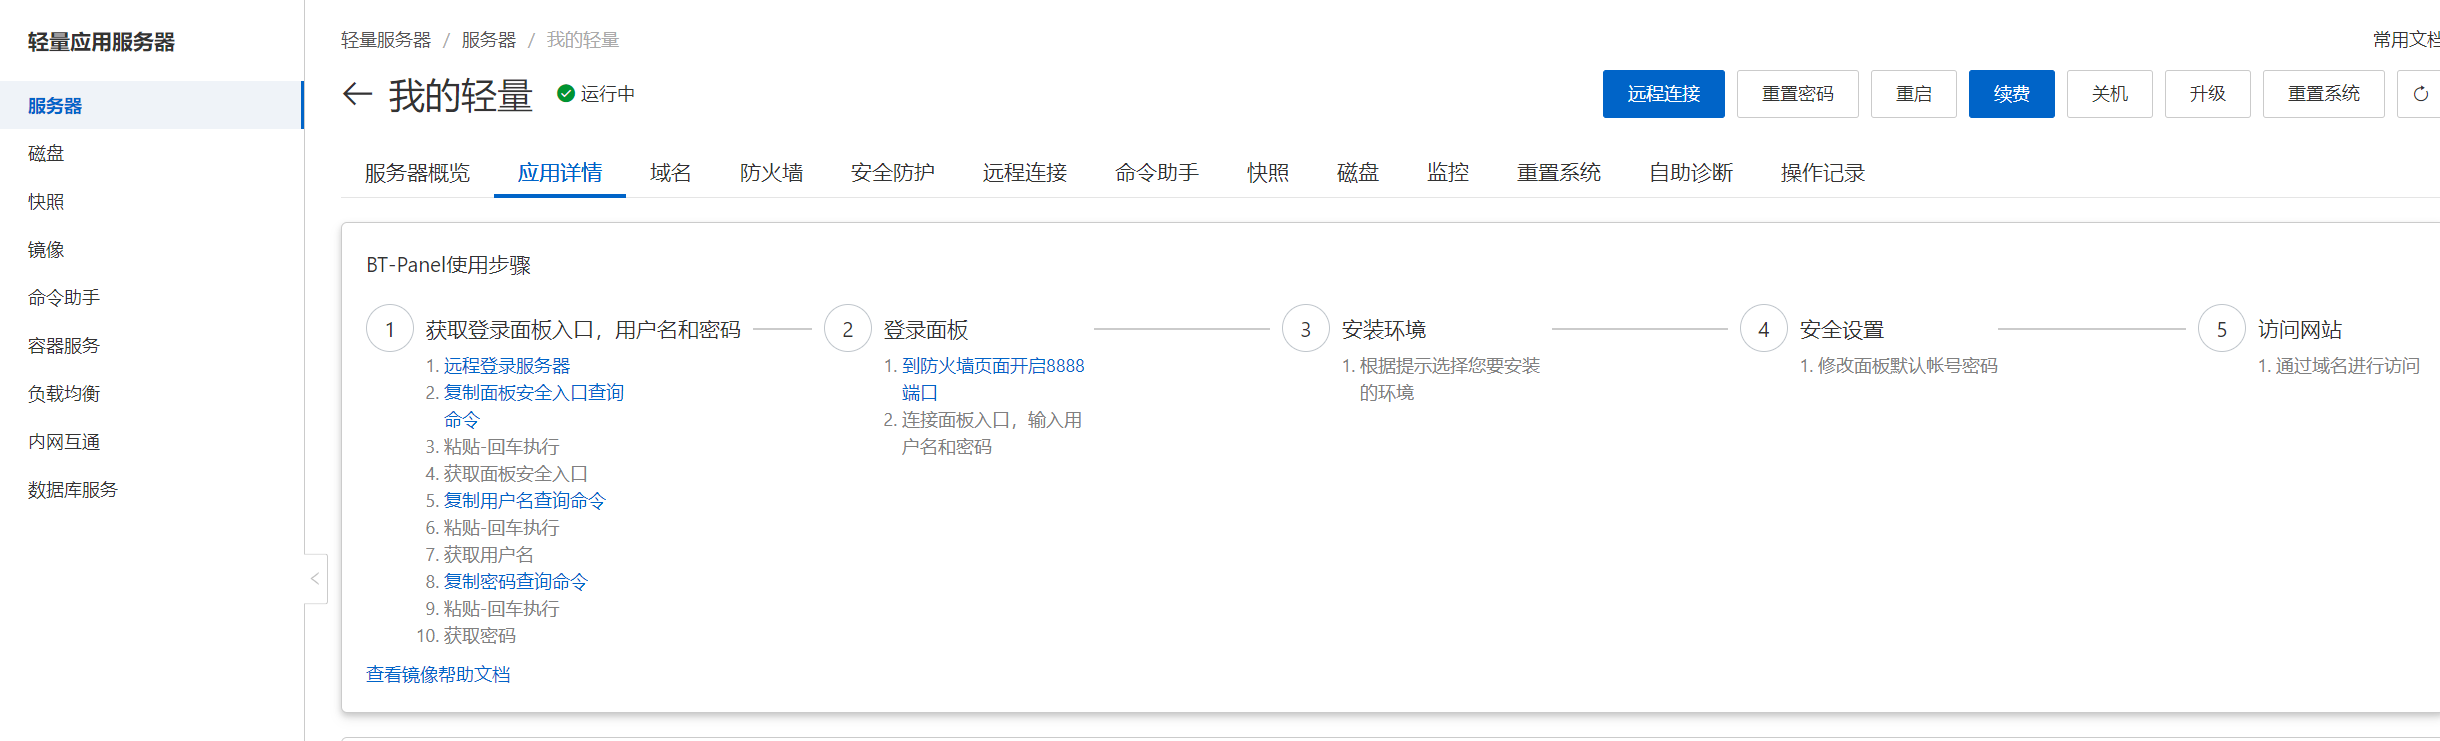The width and height of the screenshot is (2440, 741).
Task: Open 数据库服务 in the left sidebar
Action: pyautogui.click(x=151, y=489)
